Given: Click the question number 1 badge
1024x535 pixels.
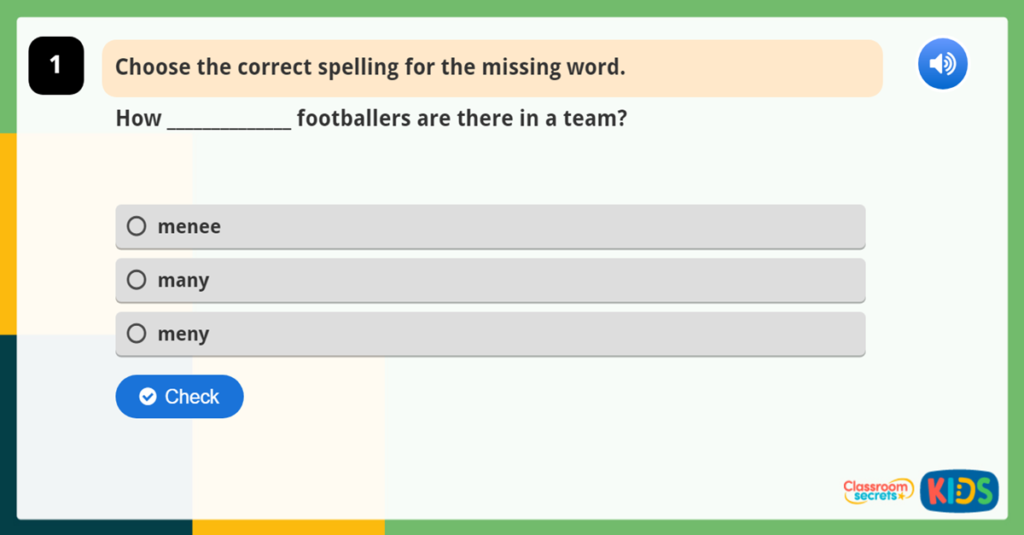Looking at the screenshot, I should pyautogui.click(x=56, y=66).
